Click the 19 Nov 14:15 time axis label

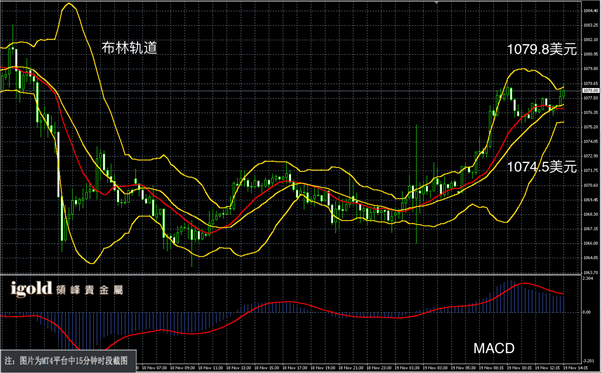pos(575,368)
